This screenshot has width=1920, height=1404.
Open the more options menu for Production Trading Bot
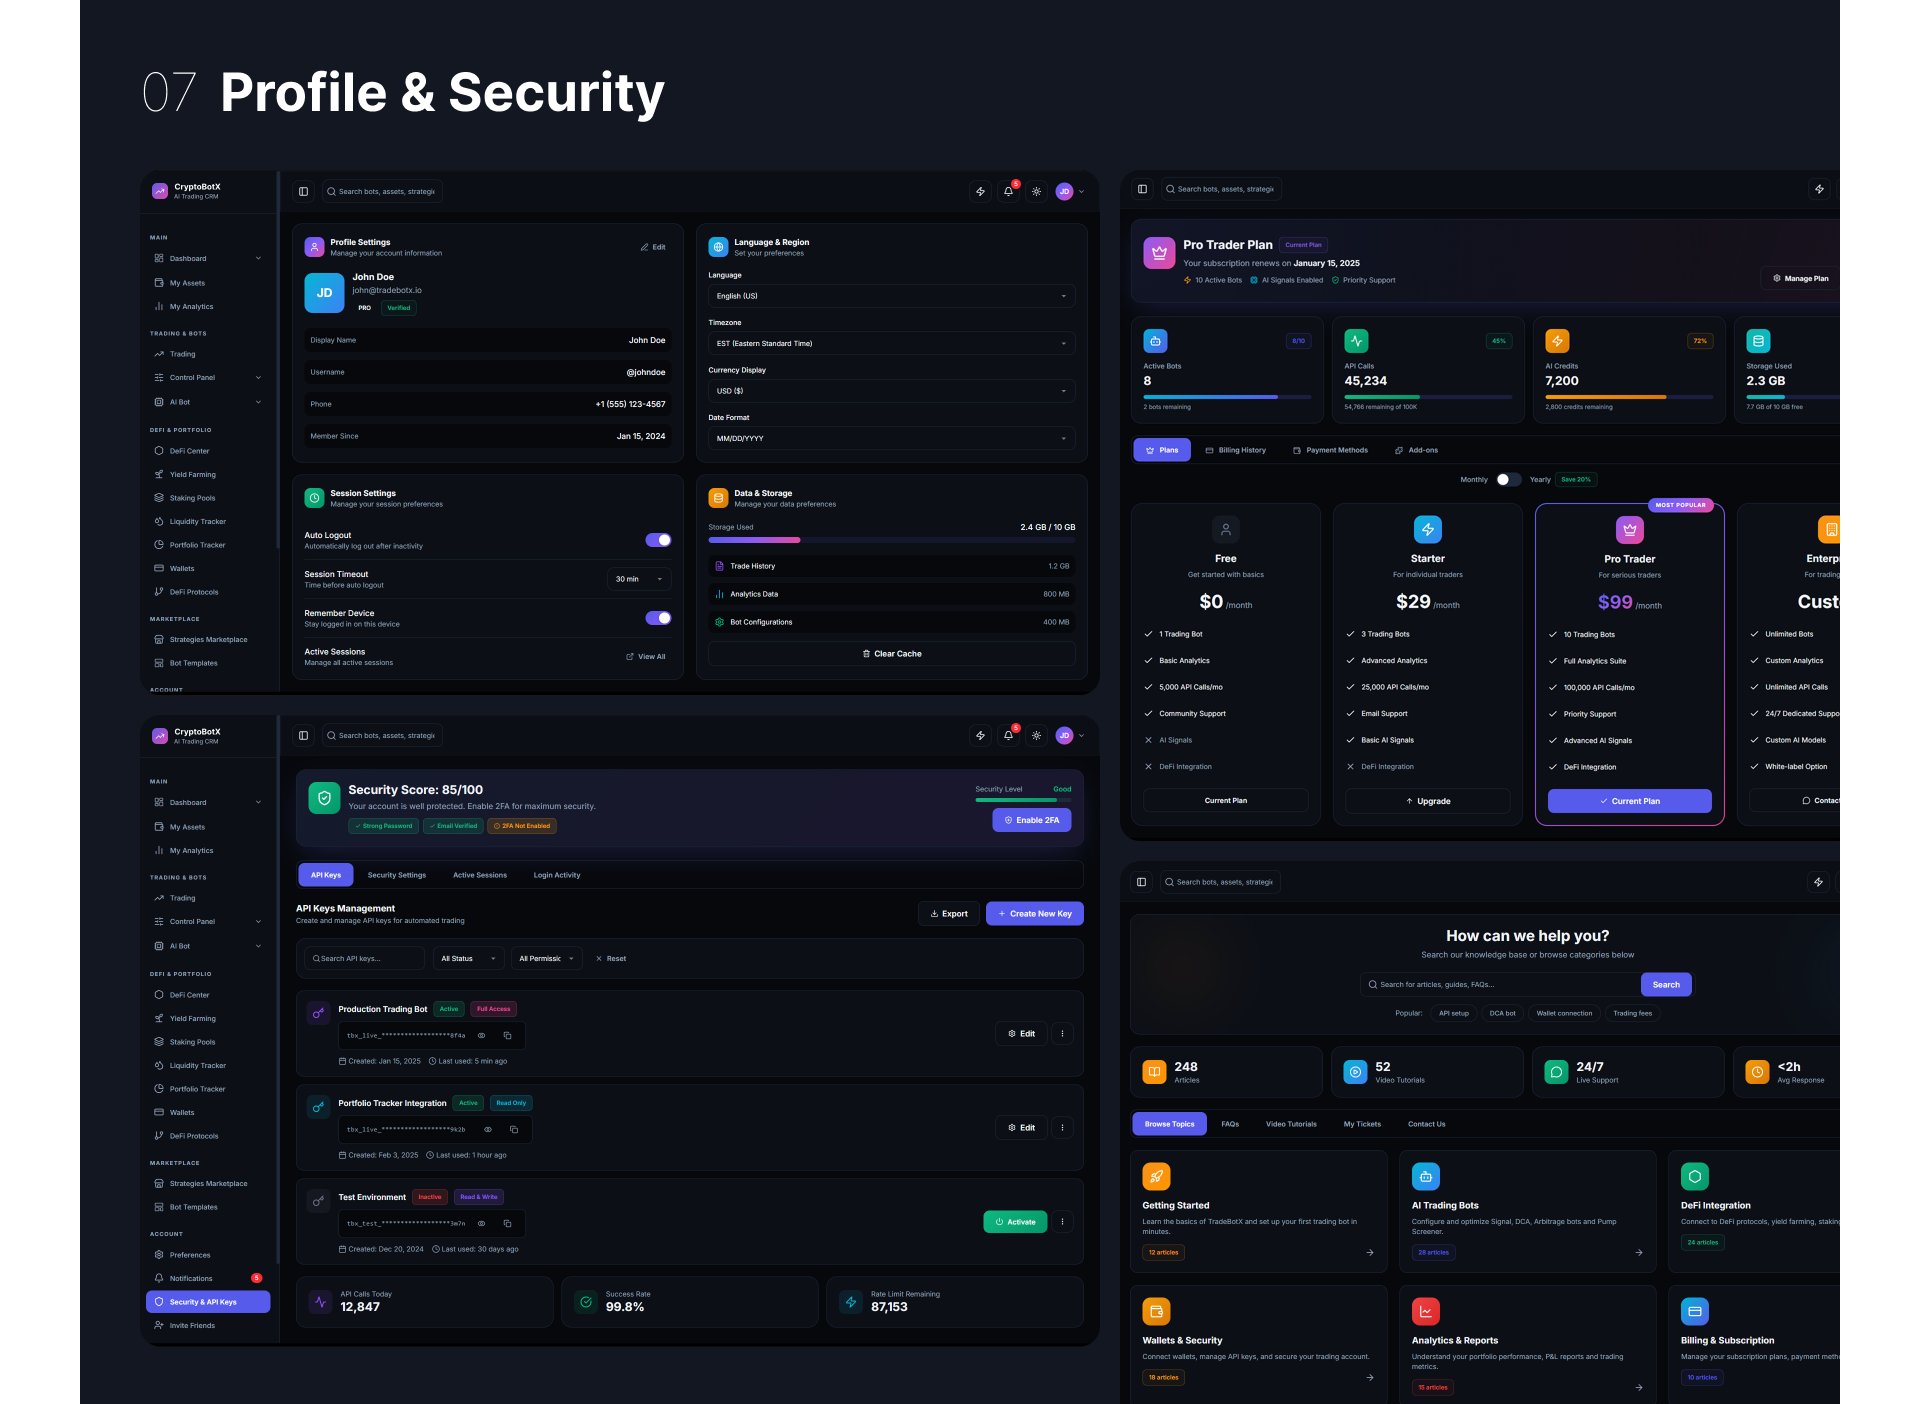click(1062, 1033)
